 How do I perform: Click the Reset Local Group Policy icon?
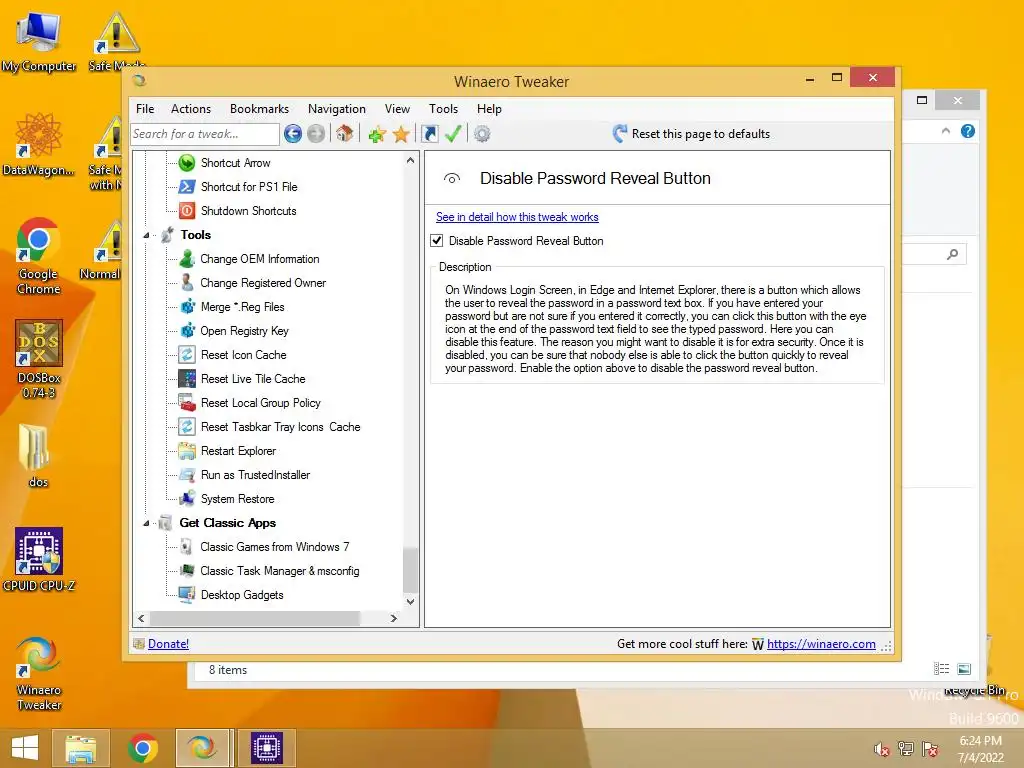187,403
